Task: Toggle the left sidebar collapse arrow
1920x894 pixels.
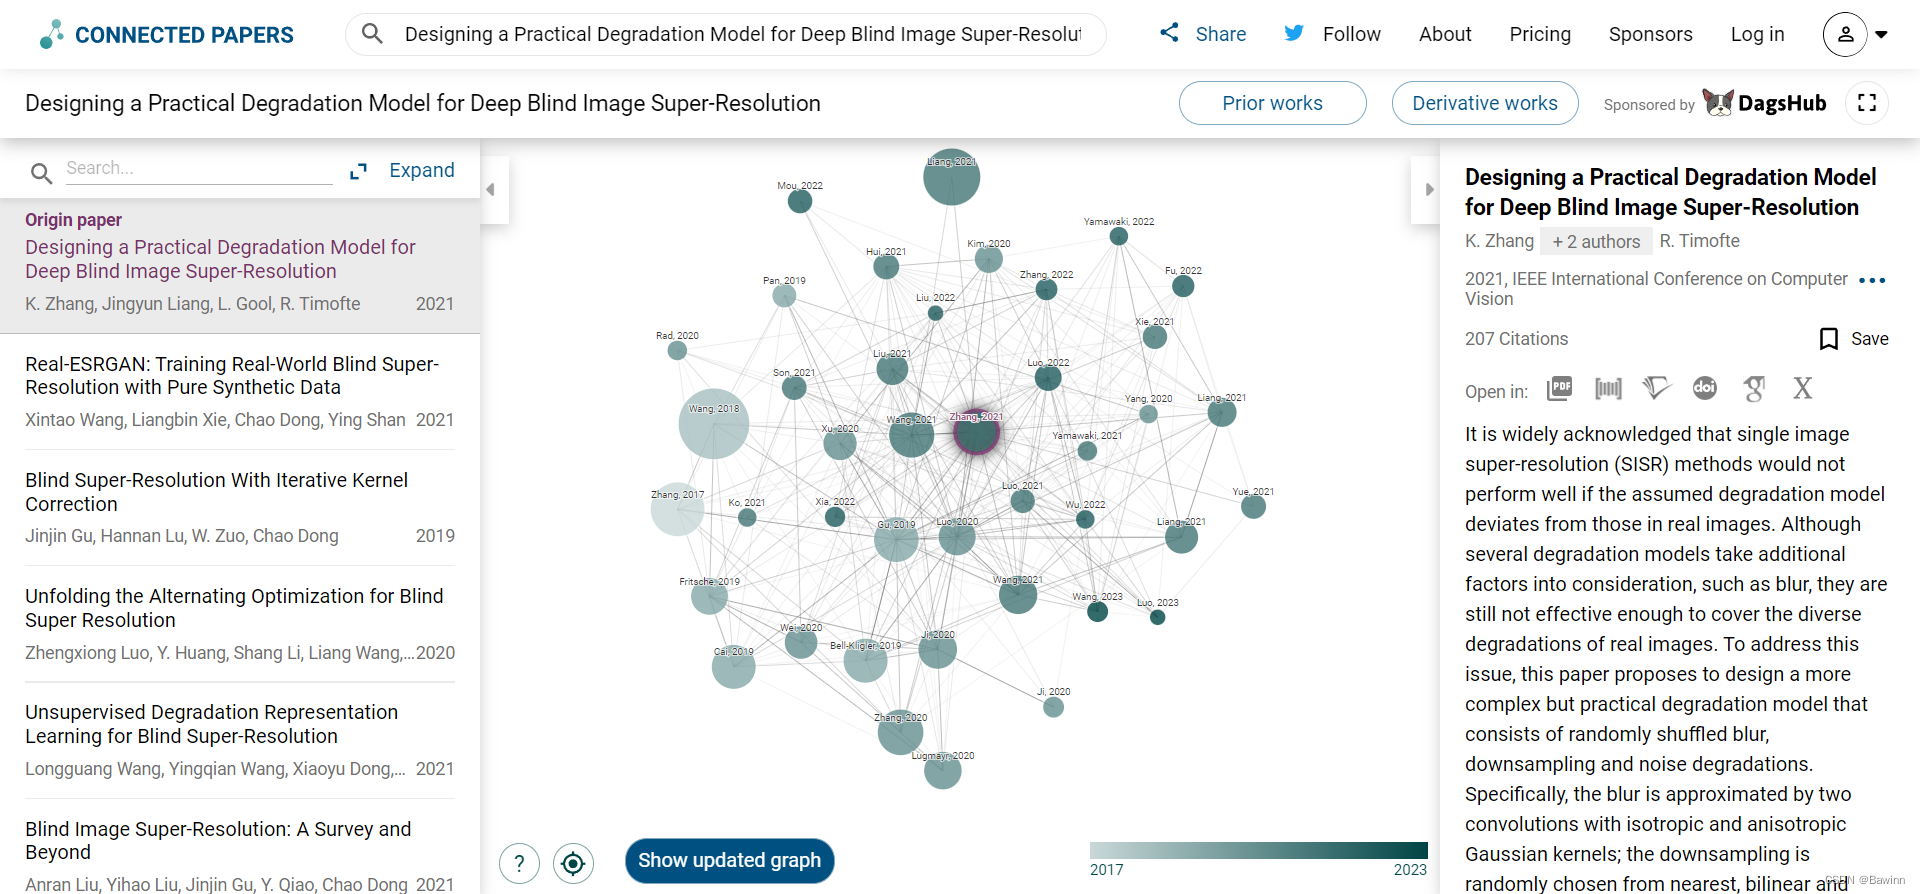Action: pos(492,189)
